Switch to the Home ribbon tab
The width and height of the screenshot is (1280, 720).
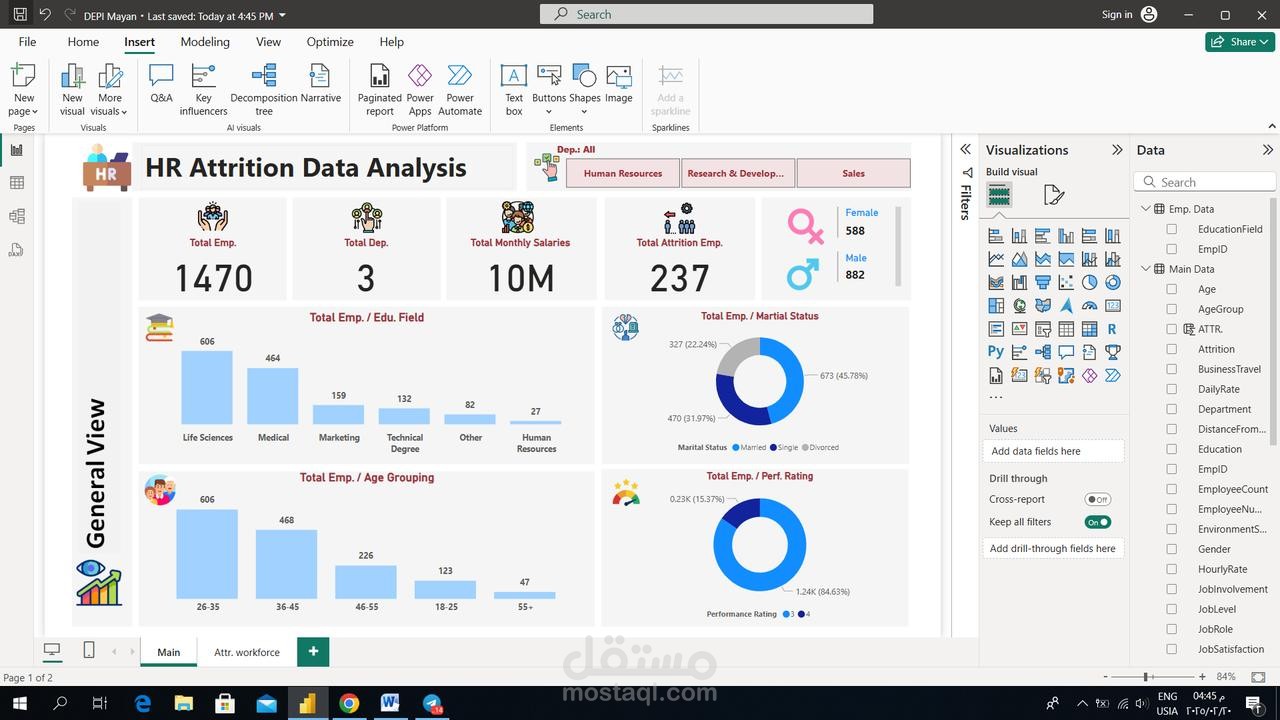(83, 42)
